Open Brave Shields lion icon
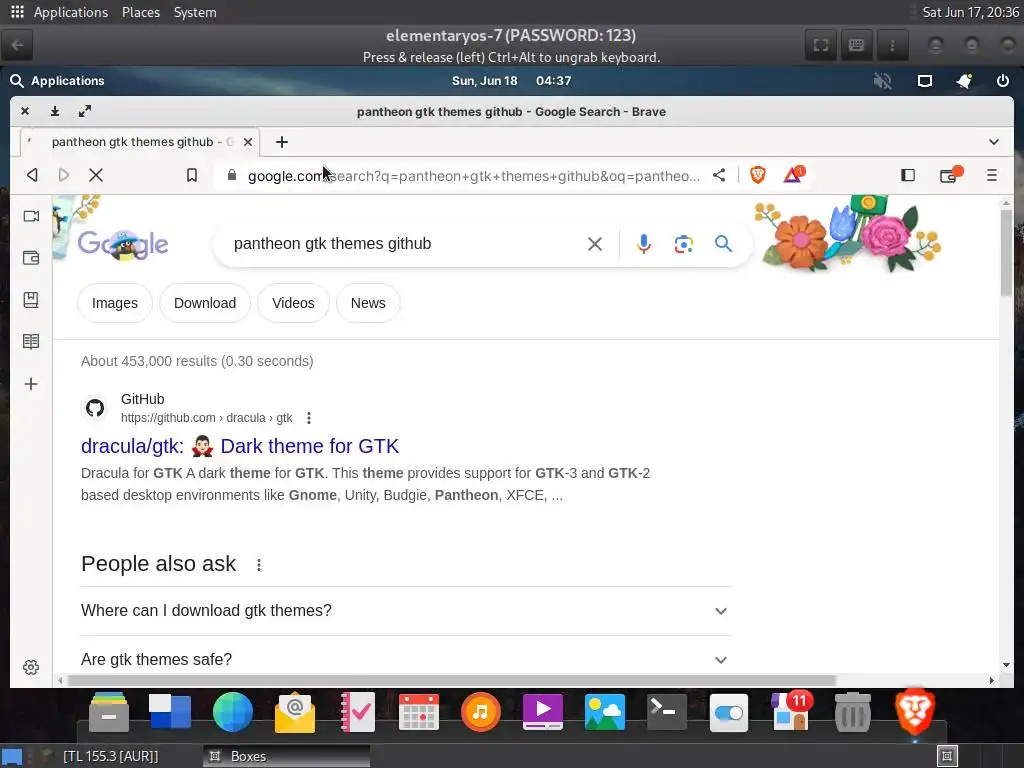This screenshot has height=768, width=1024. coord(758,175)
